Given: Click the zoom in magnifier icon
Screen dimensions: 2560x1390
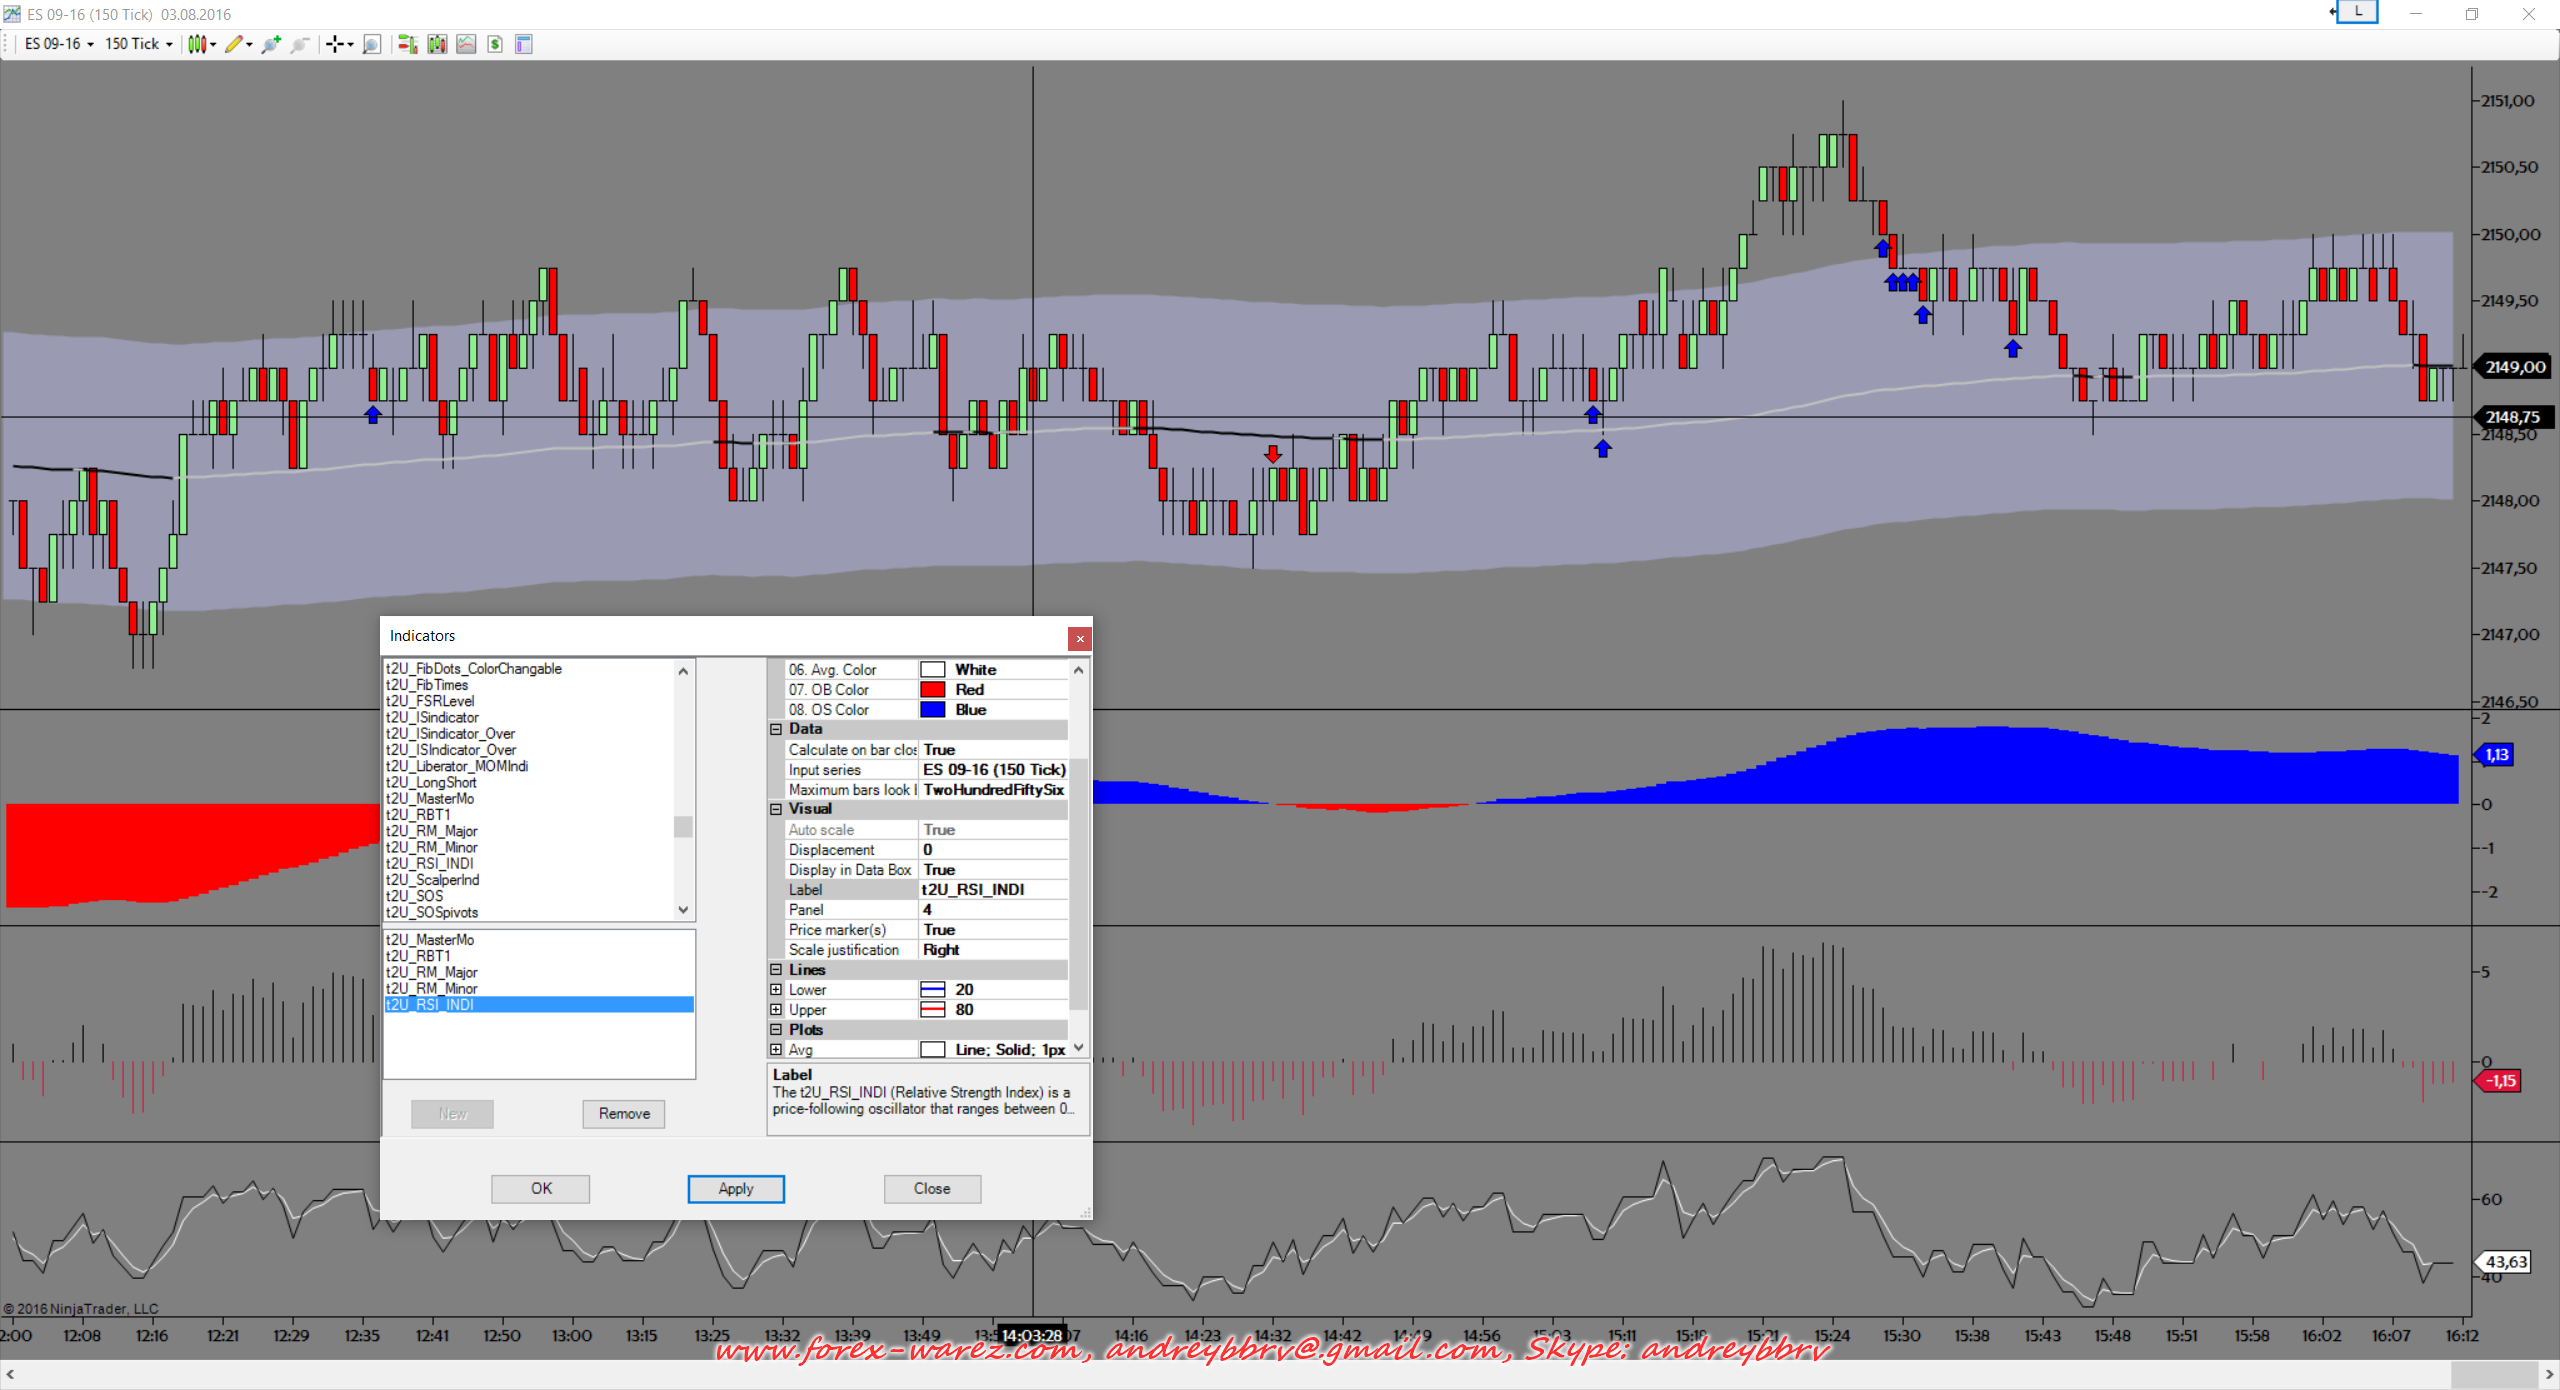Looking at the screenshot, I should [x=271, y=44].
